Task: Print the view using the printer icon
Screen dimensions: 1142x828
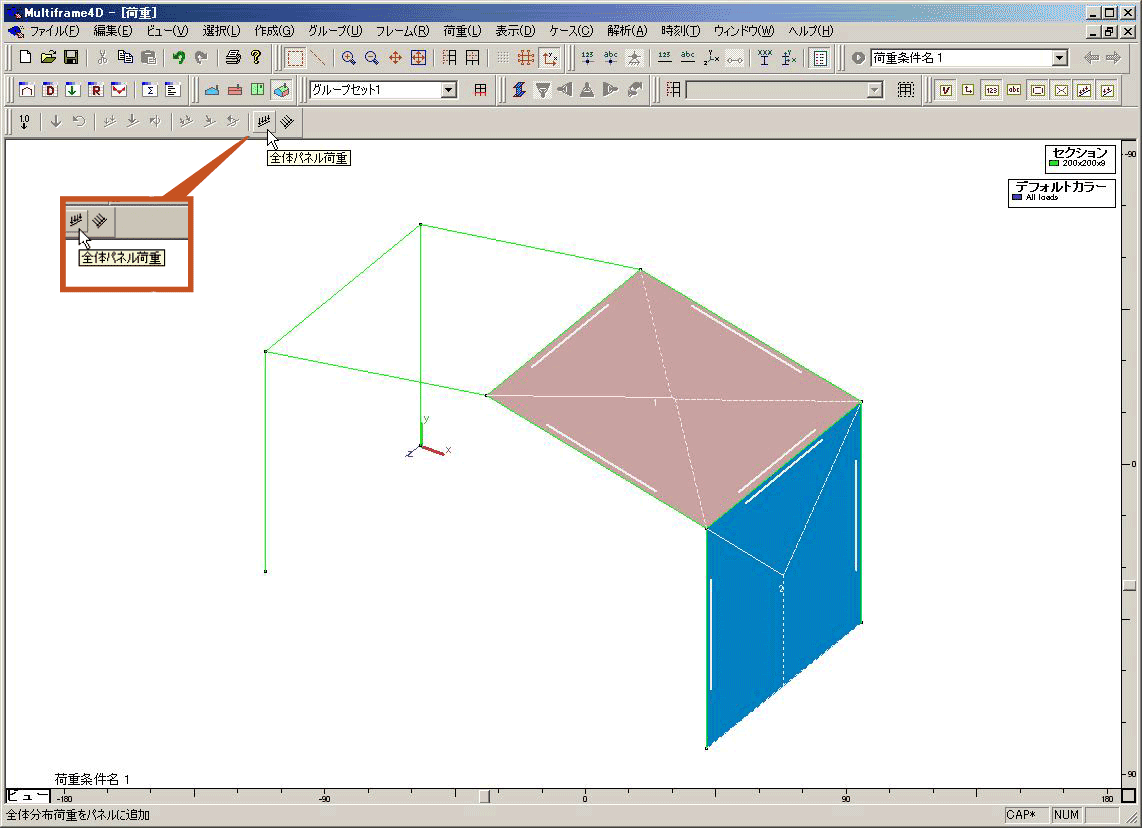Action: coord(233,58)
